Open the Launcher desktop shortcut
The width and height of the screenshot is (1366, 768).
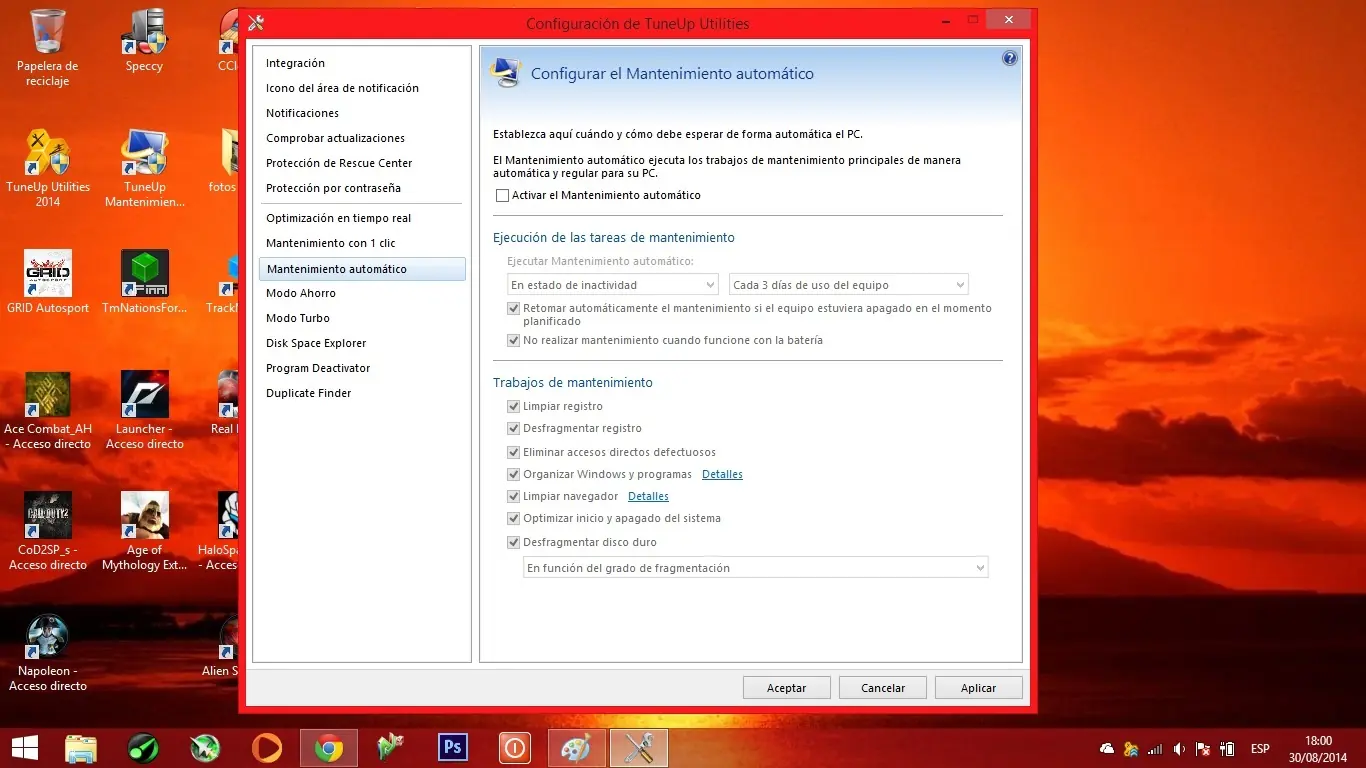(x=144, y=411)
